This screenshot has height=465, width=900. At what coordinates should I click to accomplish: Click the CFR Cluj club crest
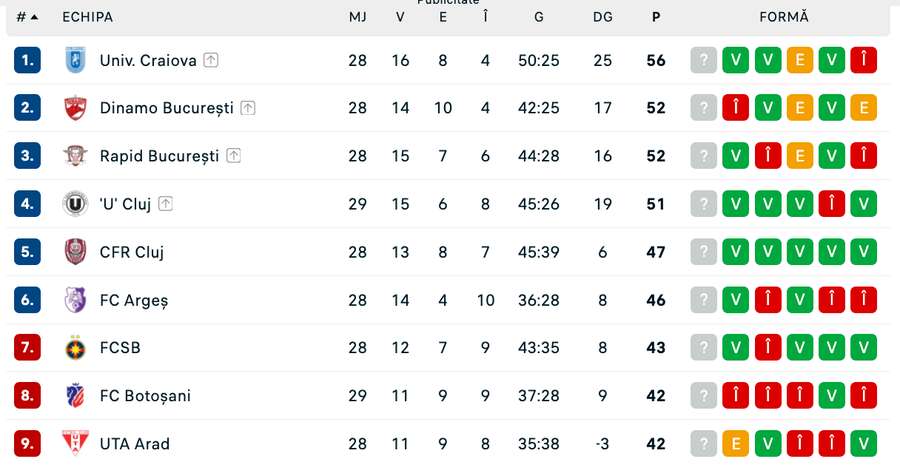pos(75,252)
